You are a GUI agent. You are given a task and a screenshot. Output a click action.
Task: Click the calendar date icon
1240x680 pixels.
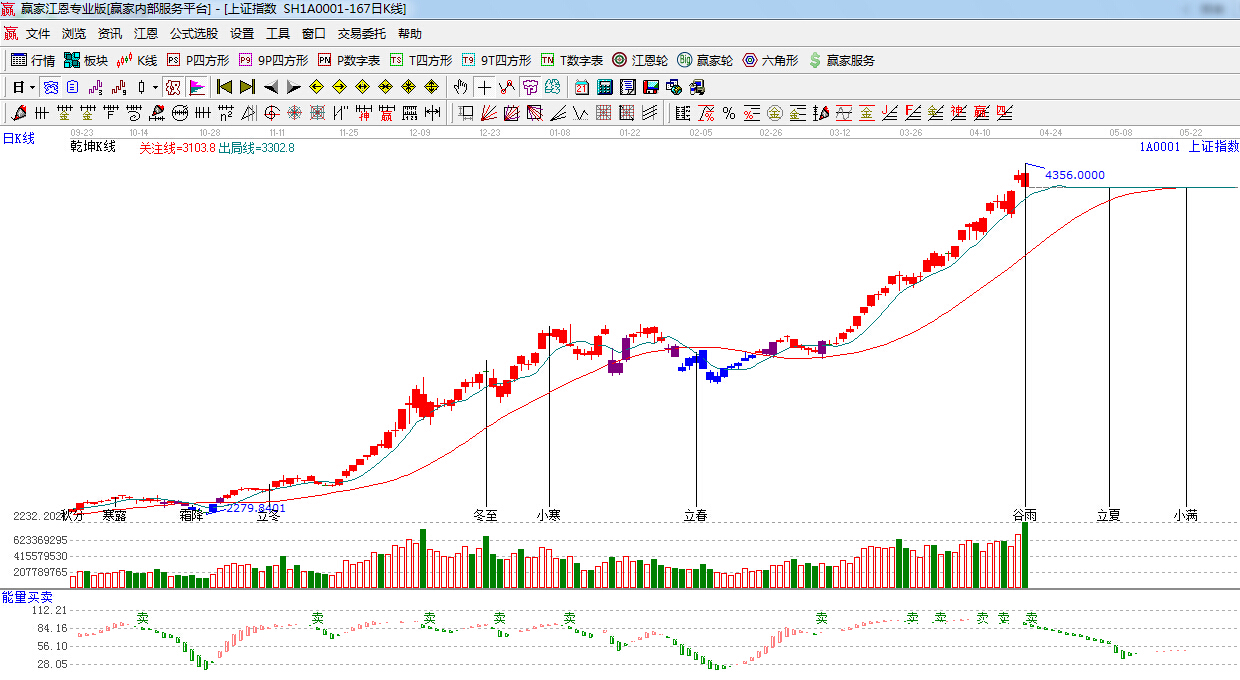point(581,87)
